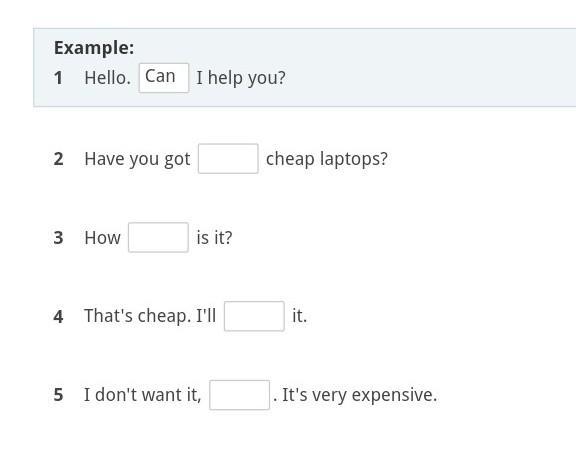Click the example field containing "Can"
This screenshot has width=576, height=454.
(x=164, y=78)
